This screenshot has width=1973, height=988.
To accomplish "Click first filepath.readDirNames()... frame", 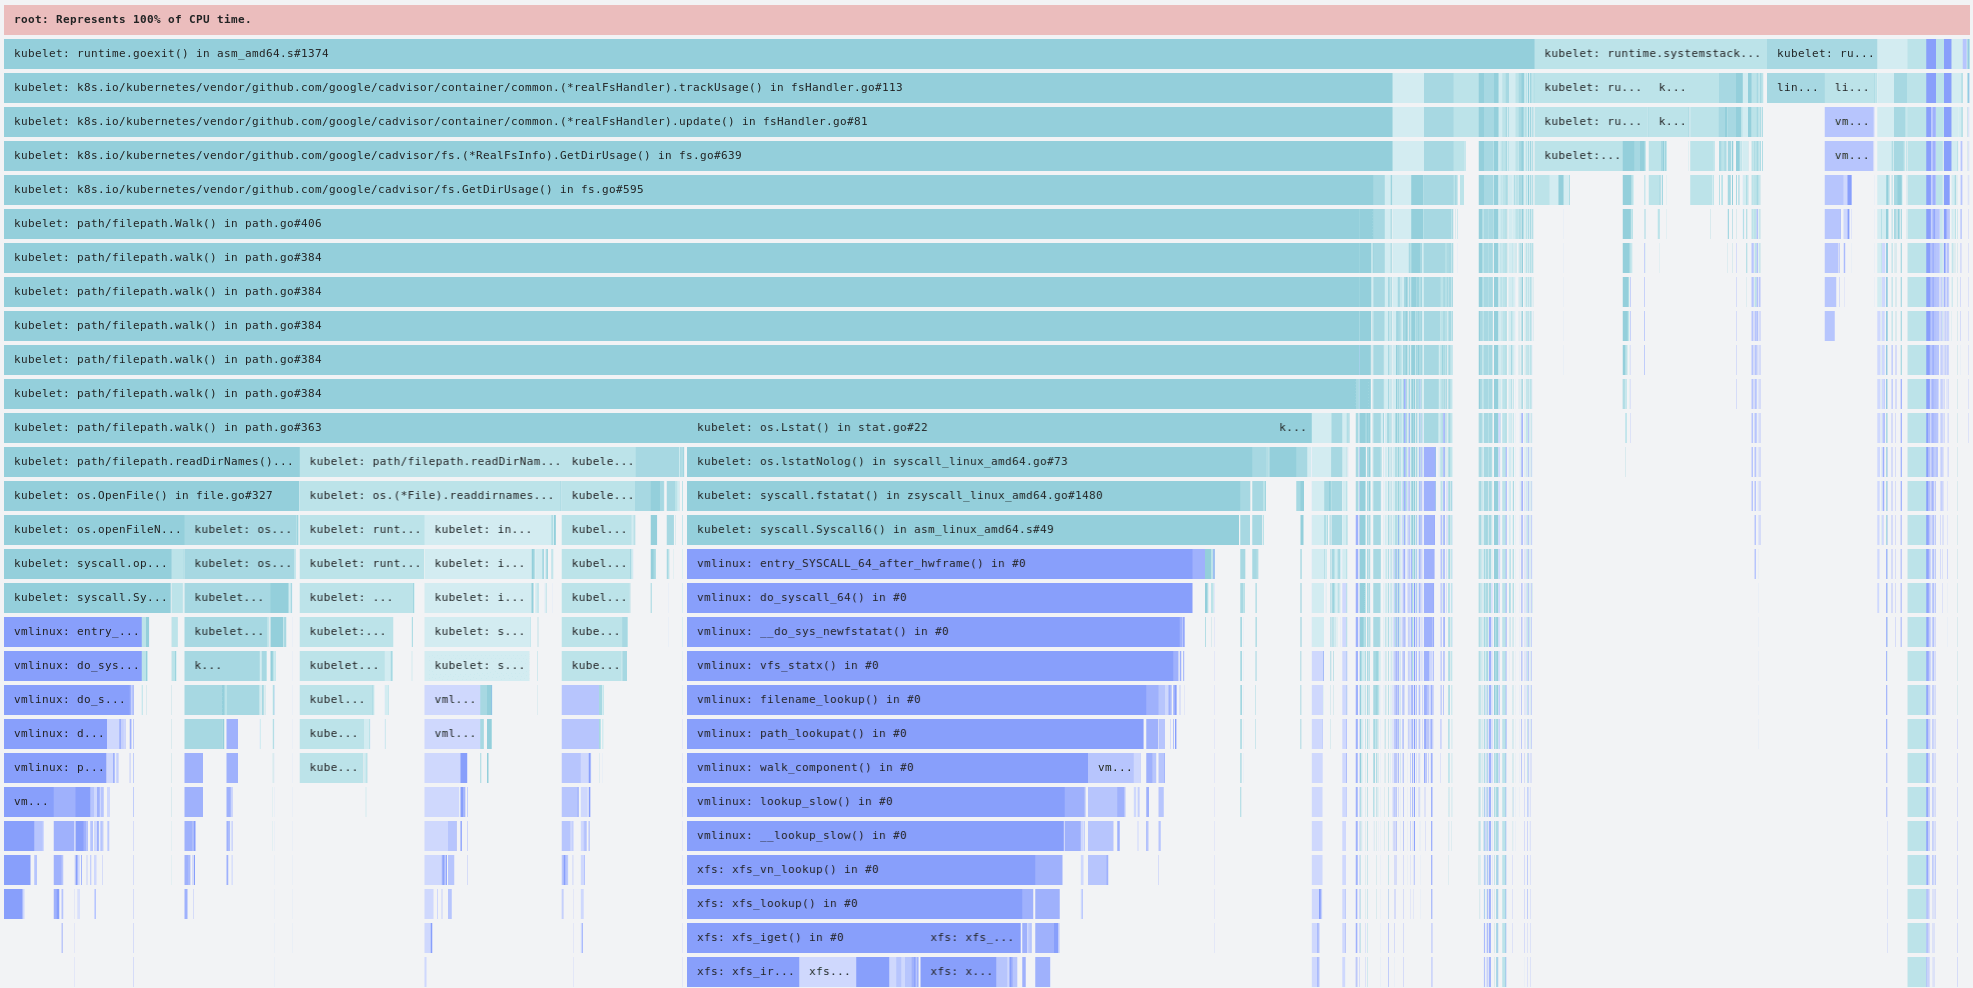I will click(x=151, y=462).
